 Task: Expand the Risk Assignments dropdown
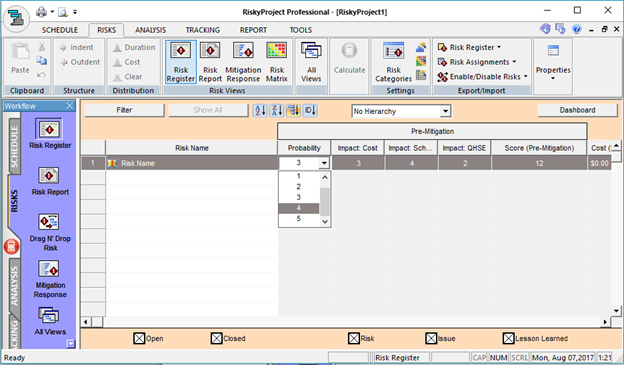(x=477, y=62)
